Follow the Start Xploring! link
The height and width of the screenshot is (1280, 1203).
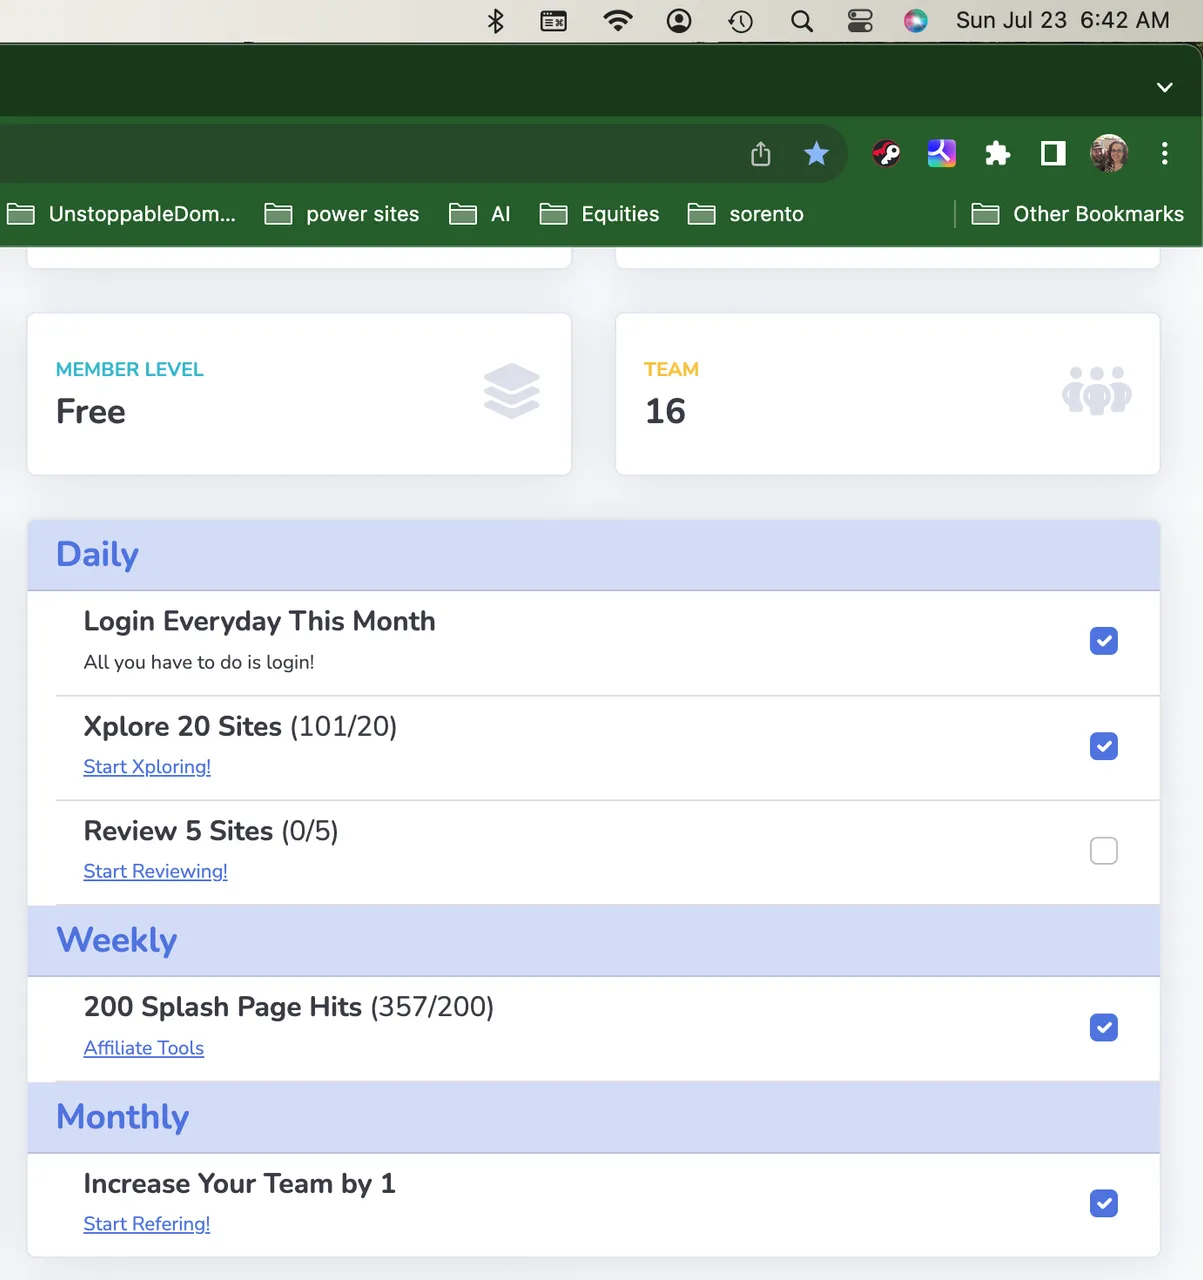[147, 767]
